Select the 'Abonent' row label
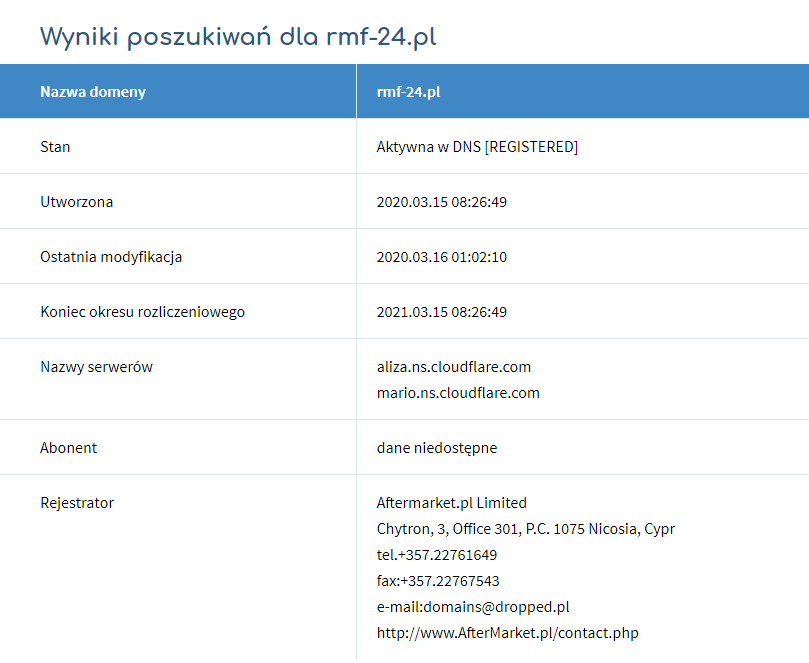 click(x=68, y=447)
